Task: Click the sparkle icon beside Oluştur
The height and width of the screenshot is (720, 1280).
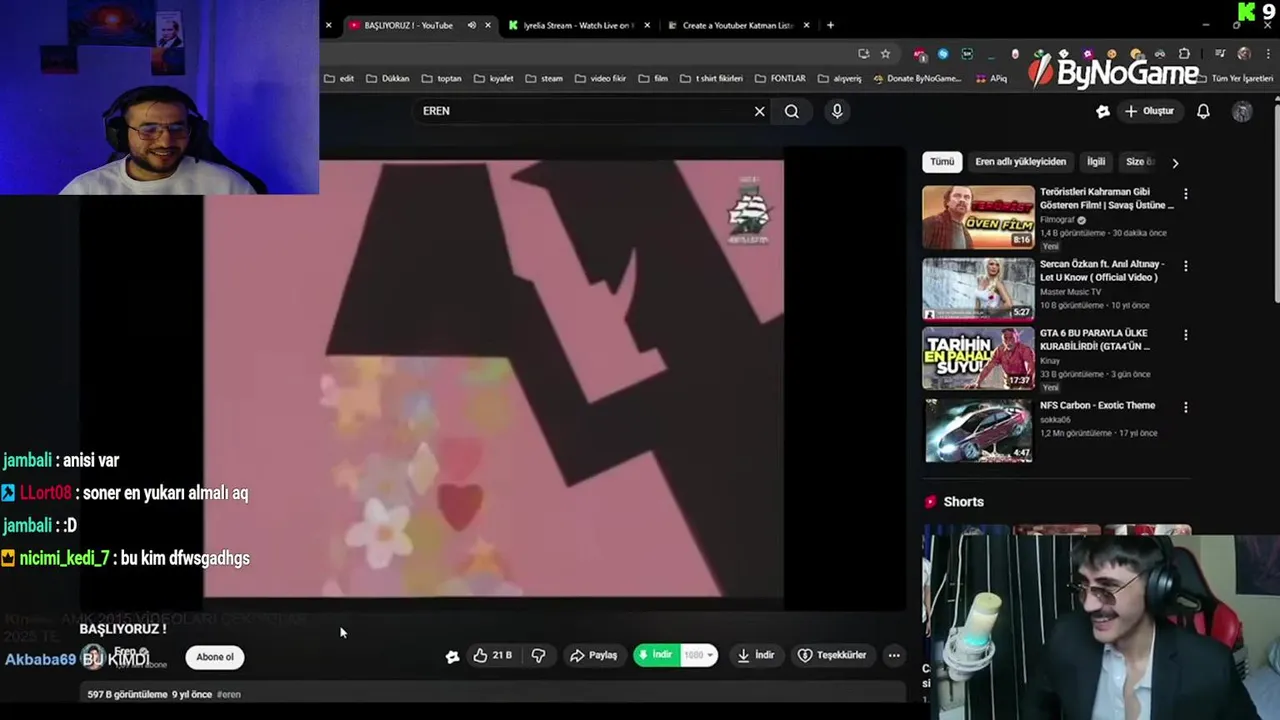Action: [1102, 111]
